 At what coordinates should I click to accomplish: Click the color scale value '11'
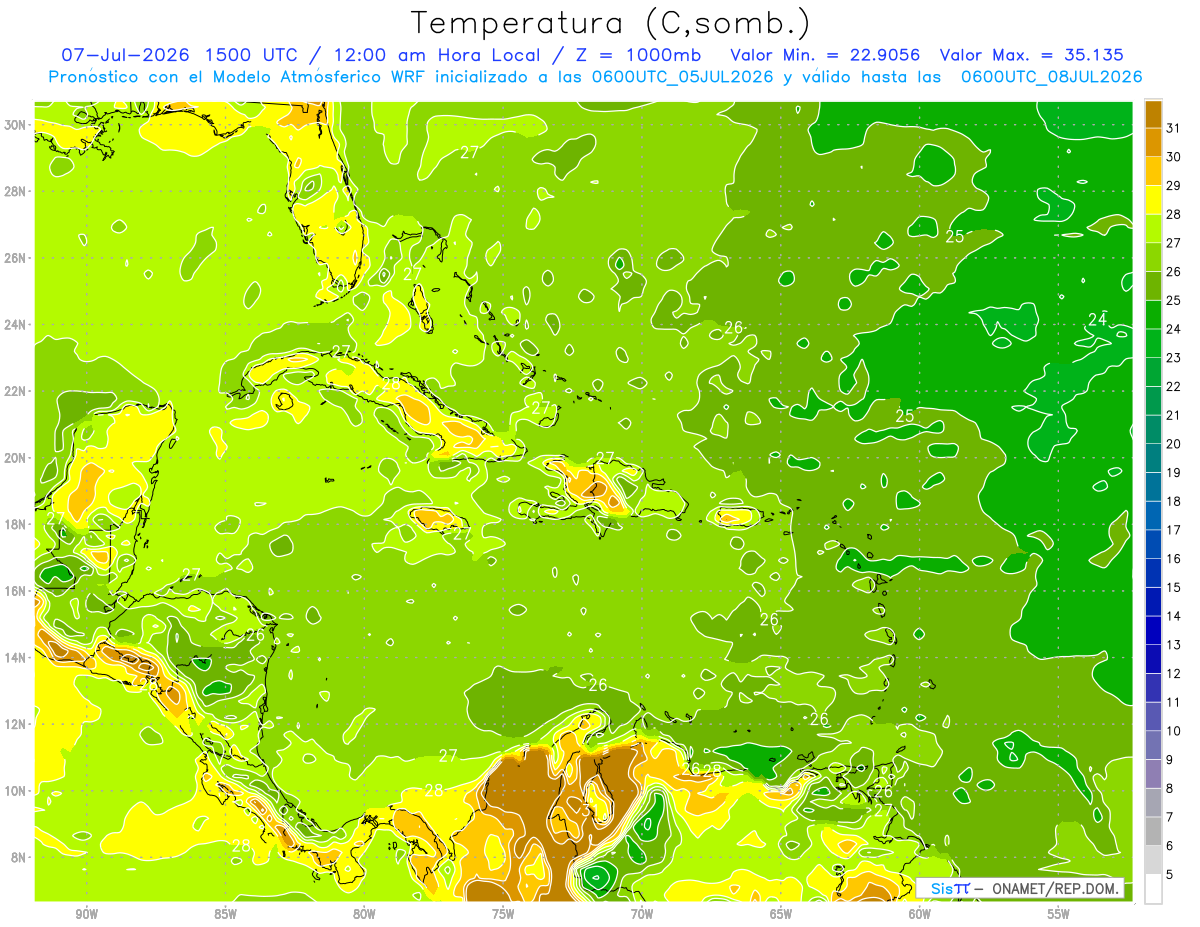tap(1174, 703)
